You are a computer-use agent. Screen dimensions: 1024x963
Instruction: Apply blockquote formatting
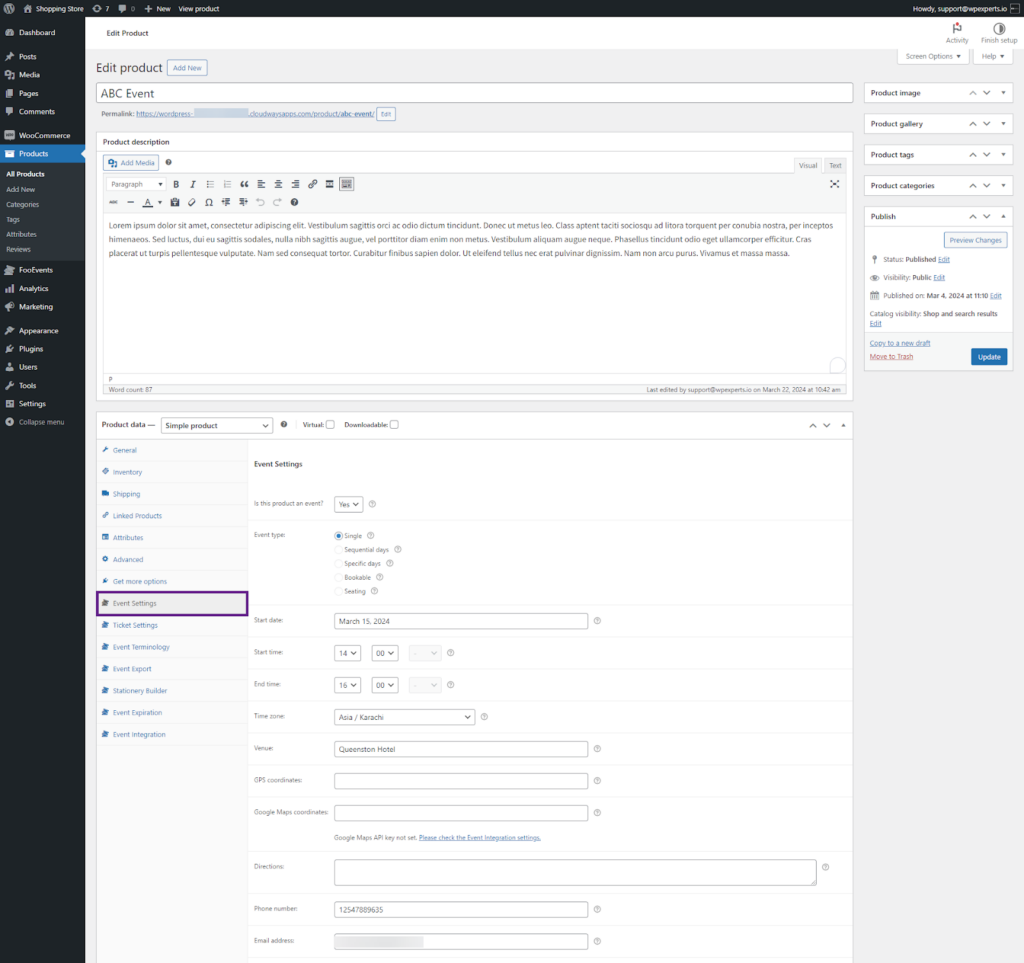coord(244,184)
